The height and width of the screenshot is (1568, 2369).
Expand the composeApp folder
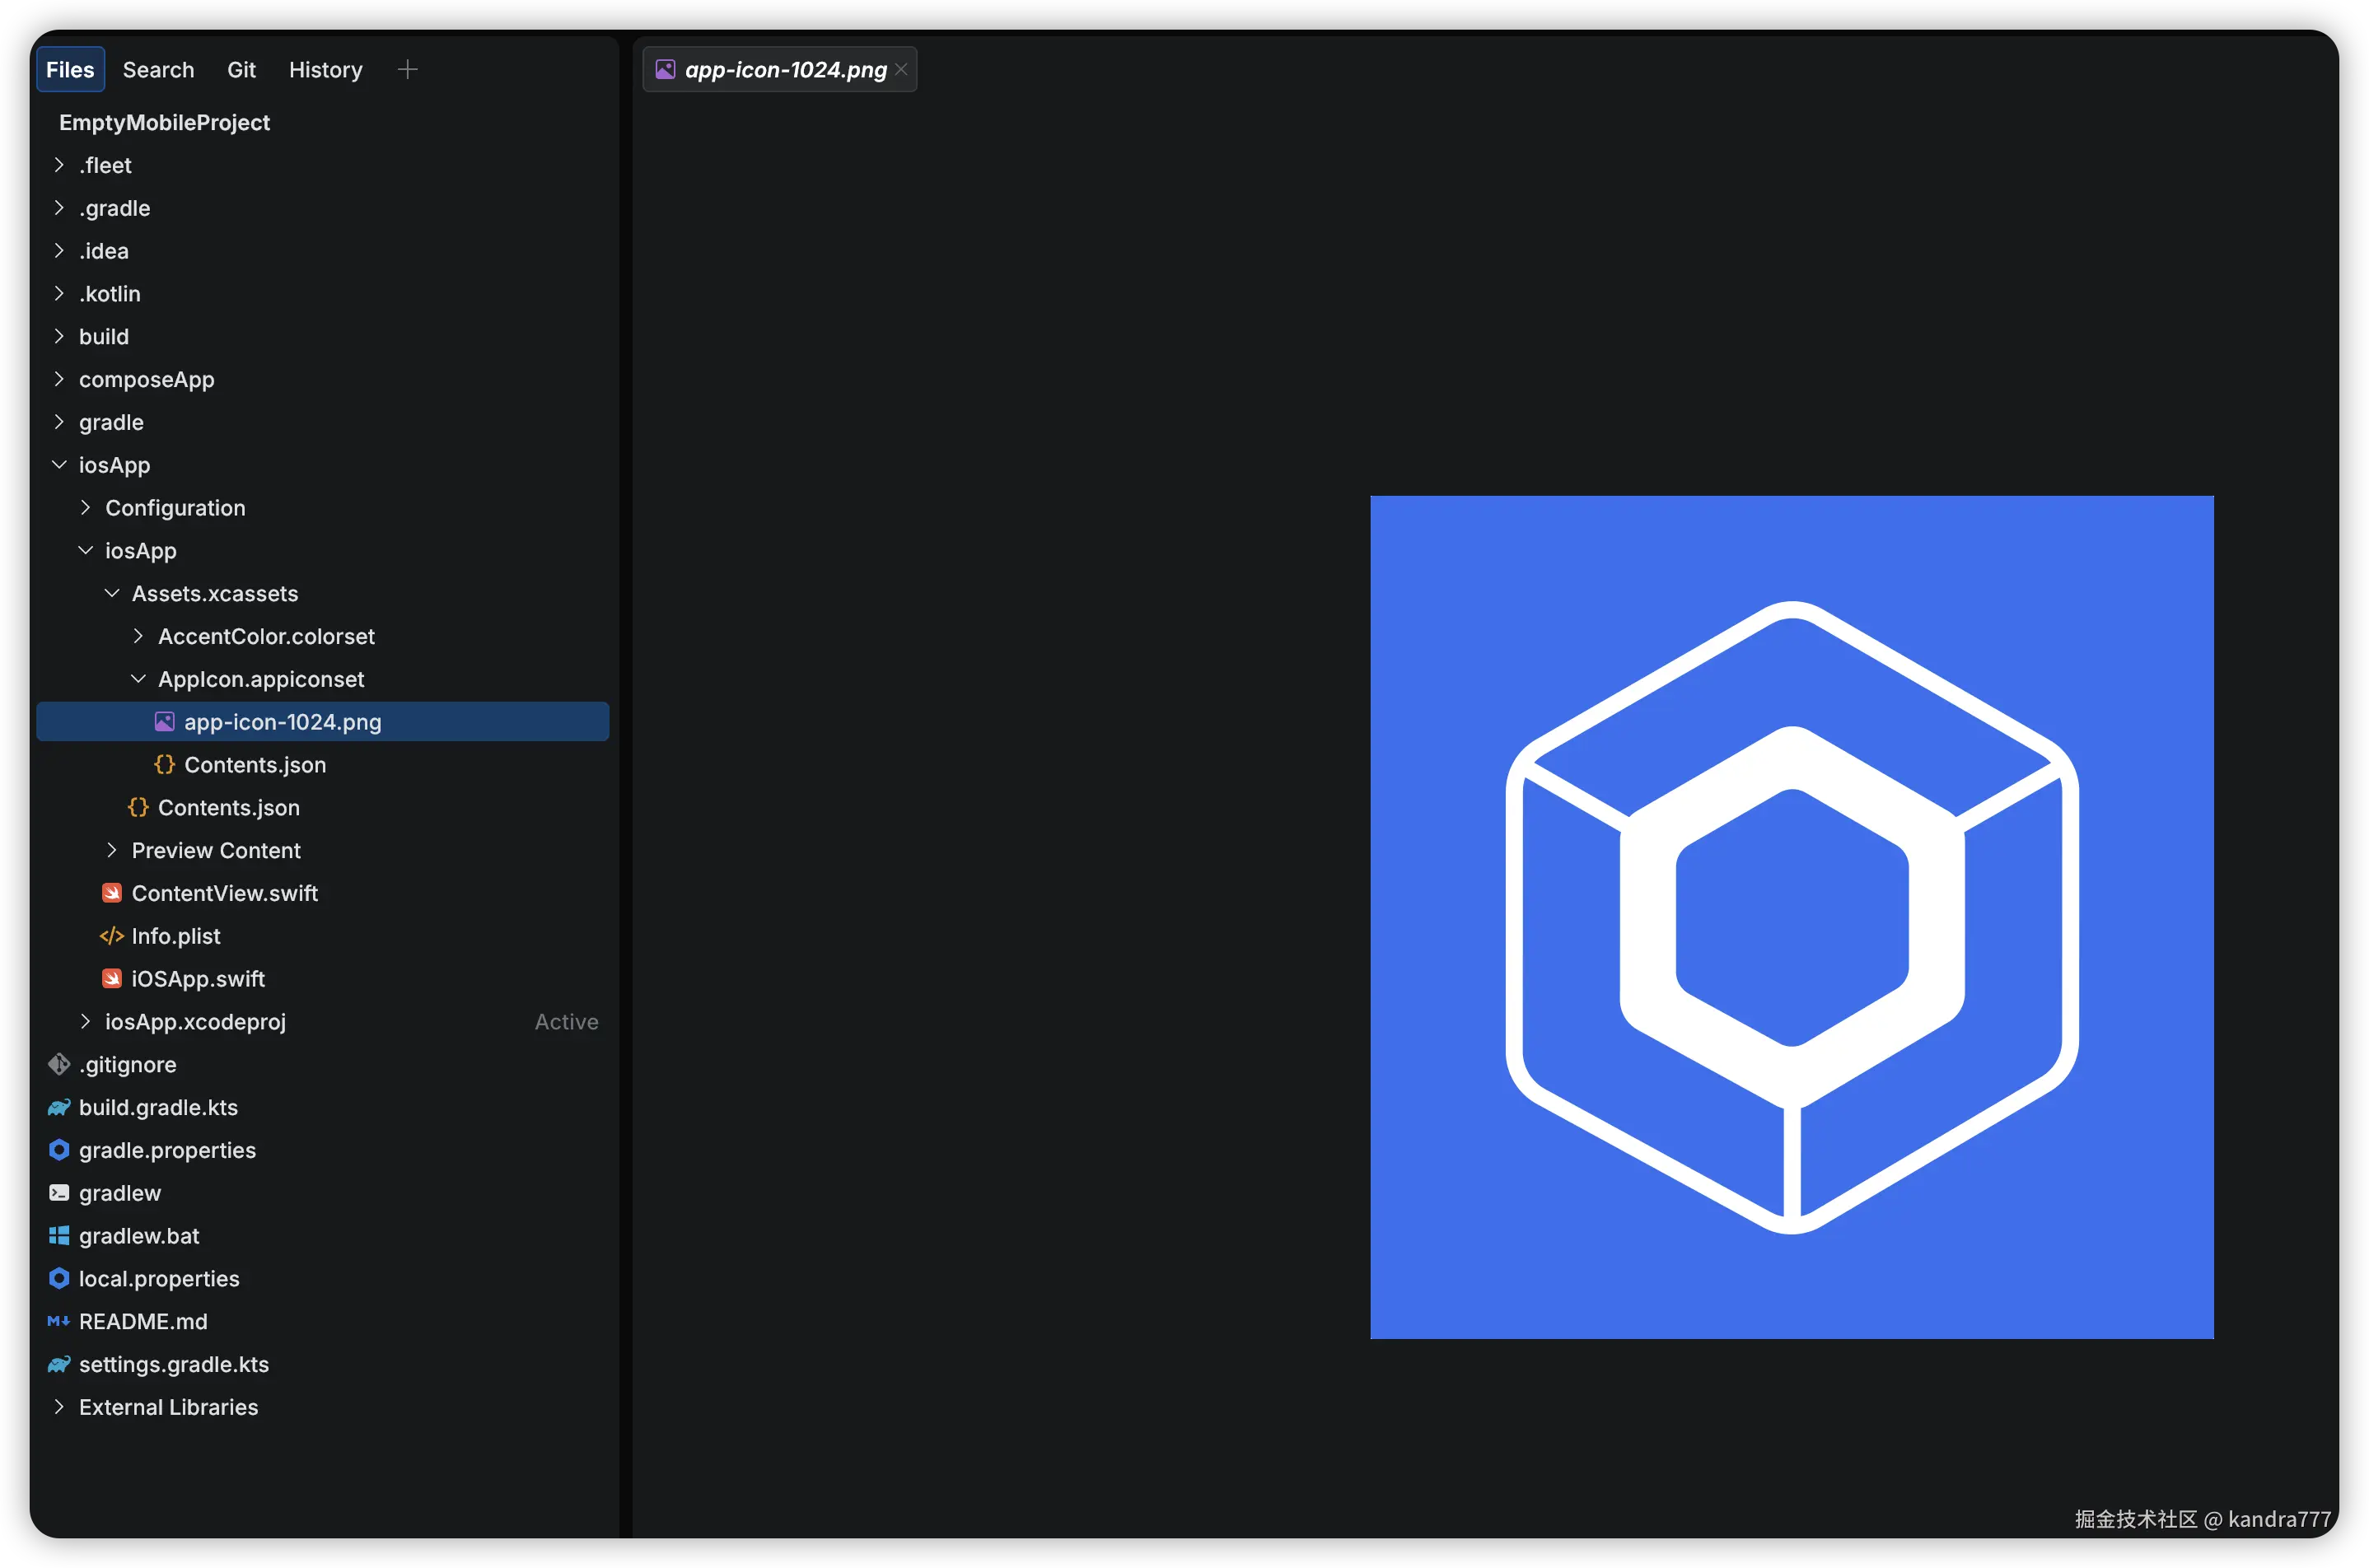tap(59, 379)
